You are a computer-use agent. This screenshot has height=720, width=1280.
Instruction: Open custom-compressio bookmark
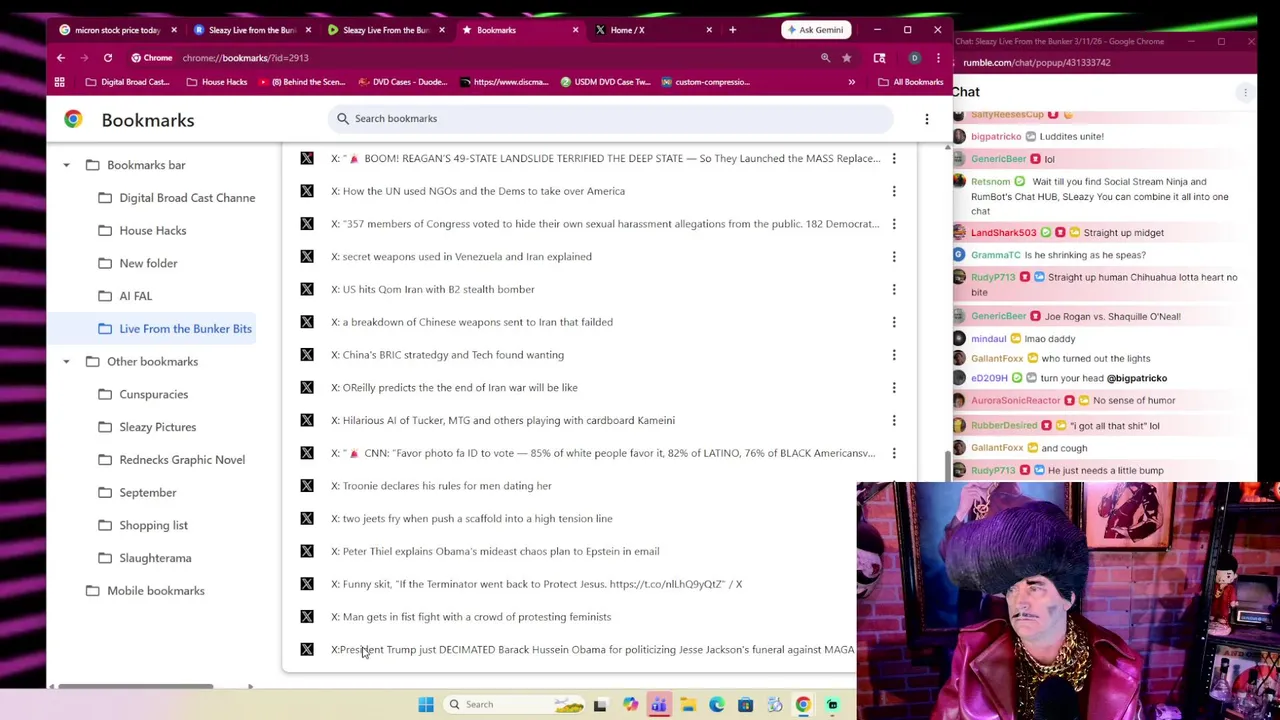tap(706, 82)
